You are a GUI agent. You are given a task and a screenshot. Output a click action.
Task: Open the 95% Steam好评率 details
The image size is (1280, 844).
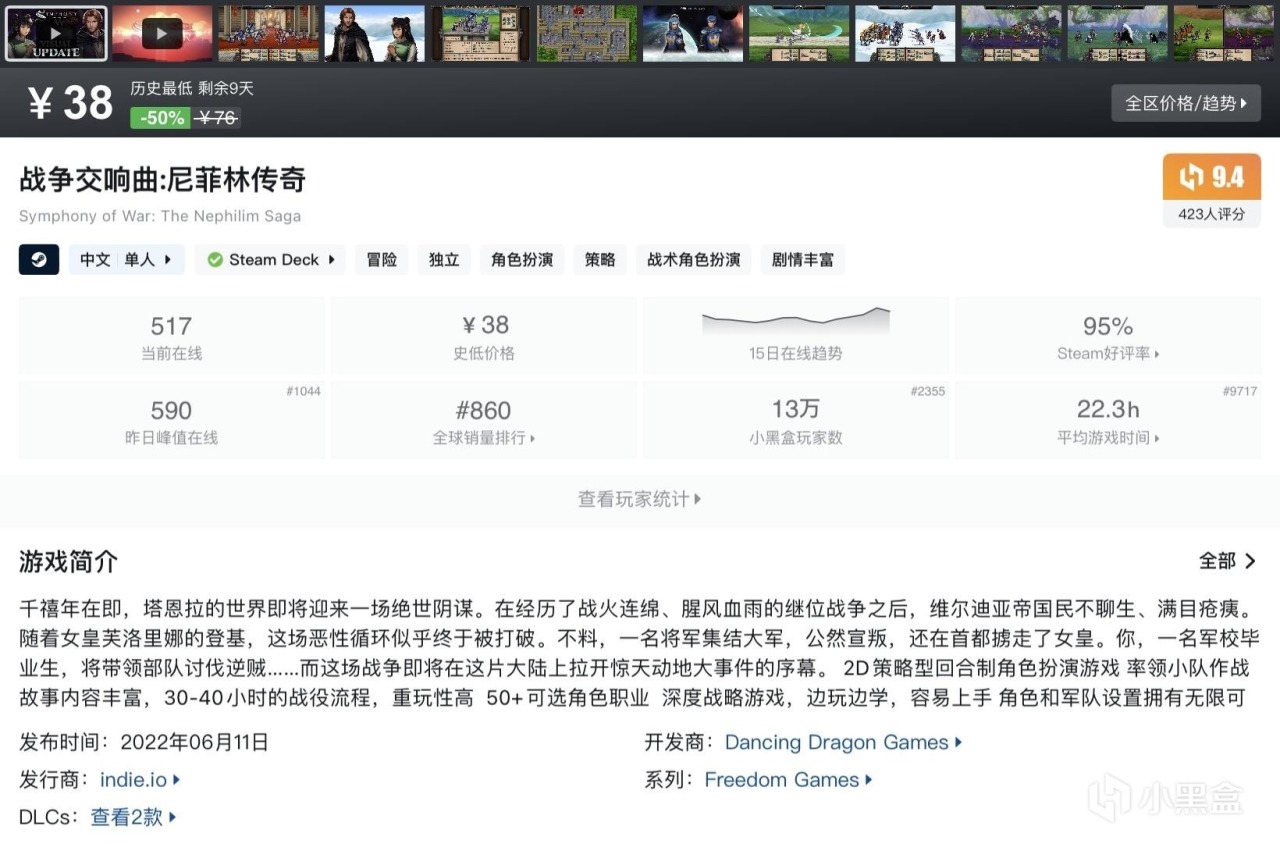(x=1108, y=334)
